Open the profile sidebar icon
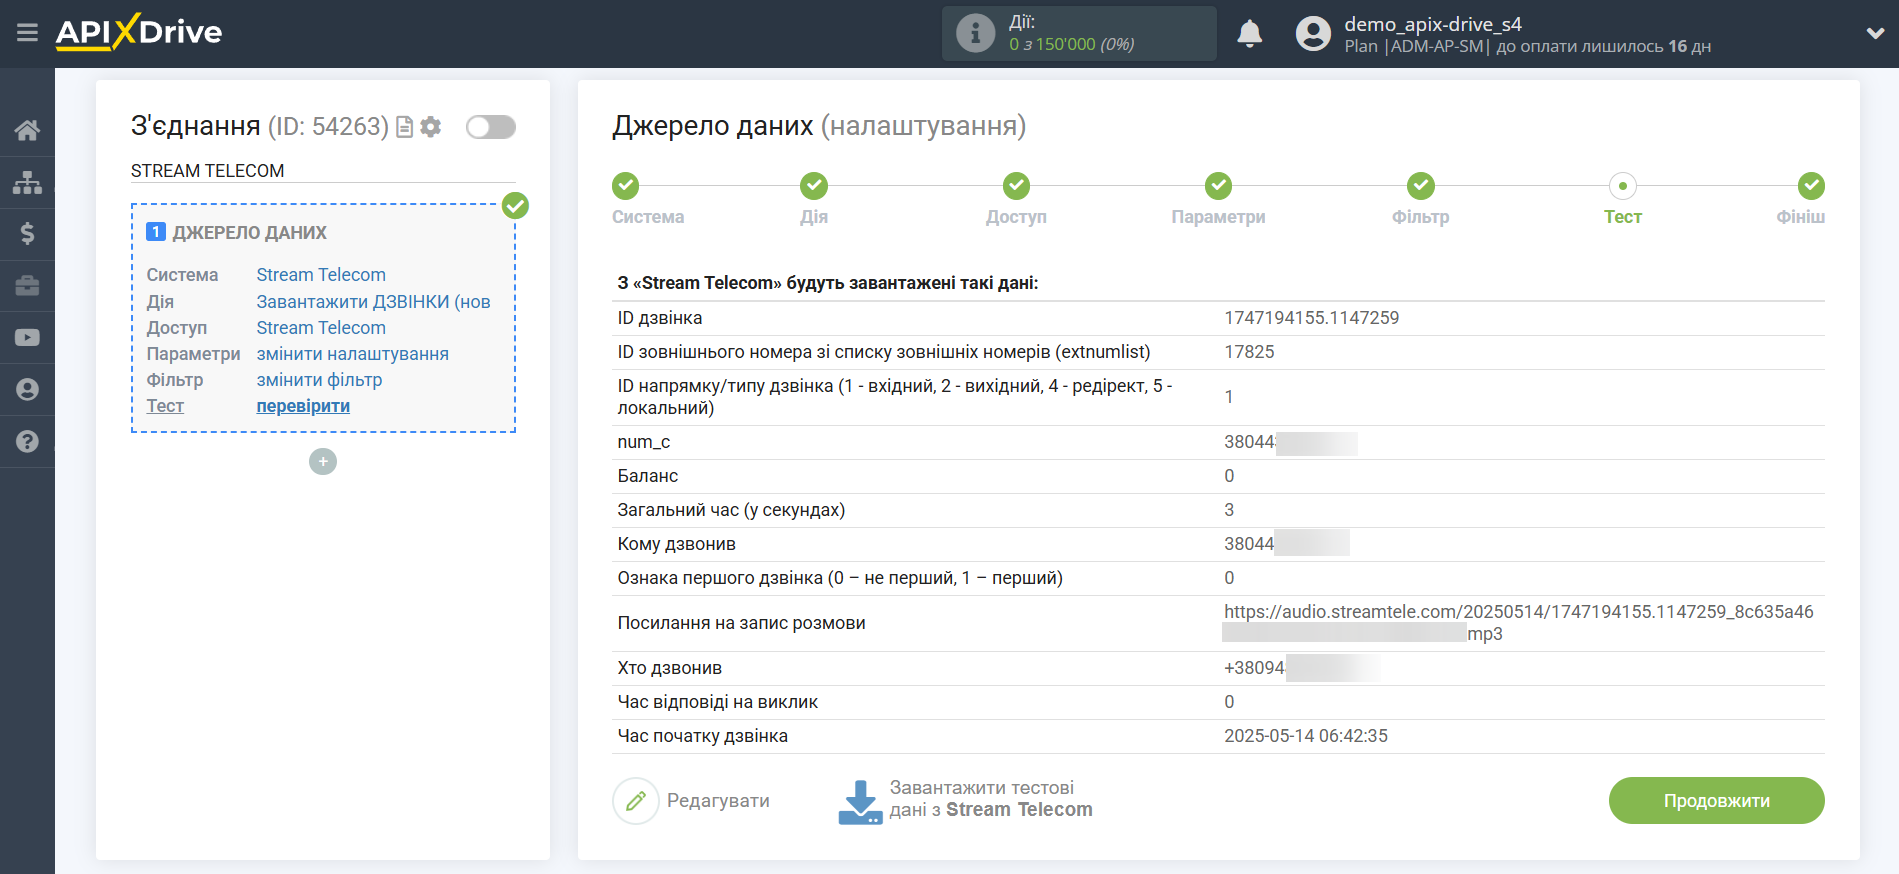The height and width of the screenshot is (874, 1899). [x=27, y=390]
